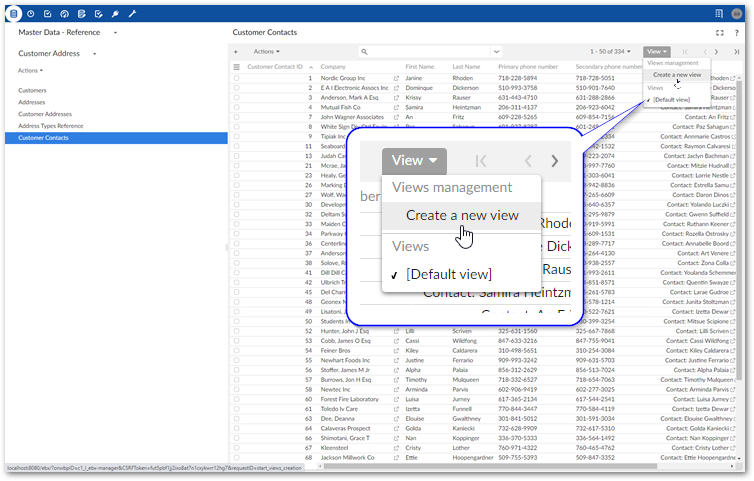Open Addresses in the left navigation
The width and height of the screenshot is (754, 481).
[33, 102]
